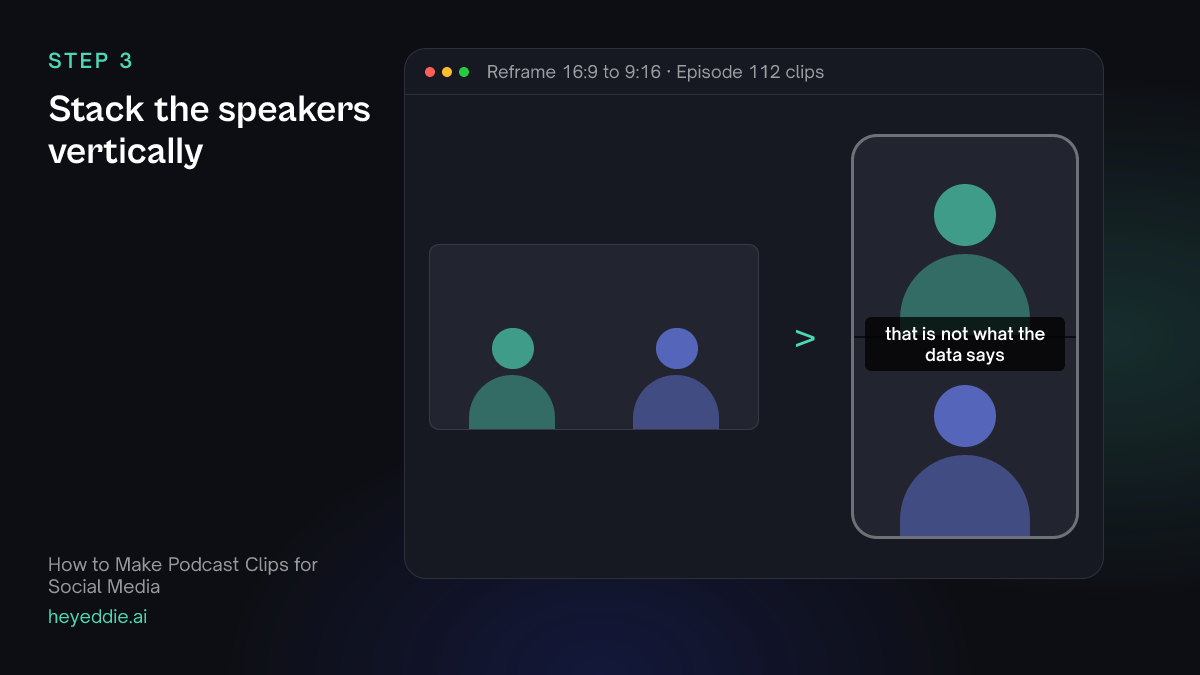Click the caption "that is not what the data says"

tap(965, 344)
